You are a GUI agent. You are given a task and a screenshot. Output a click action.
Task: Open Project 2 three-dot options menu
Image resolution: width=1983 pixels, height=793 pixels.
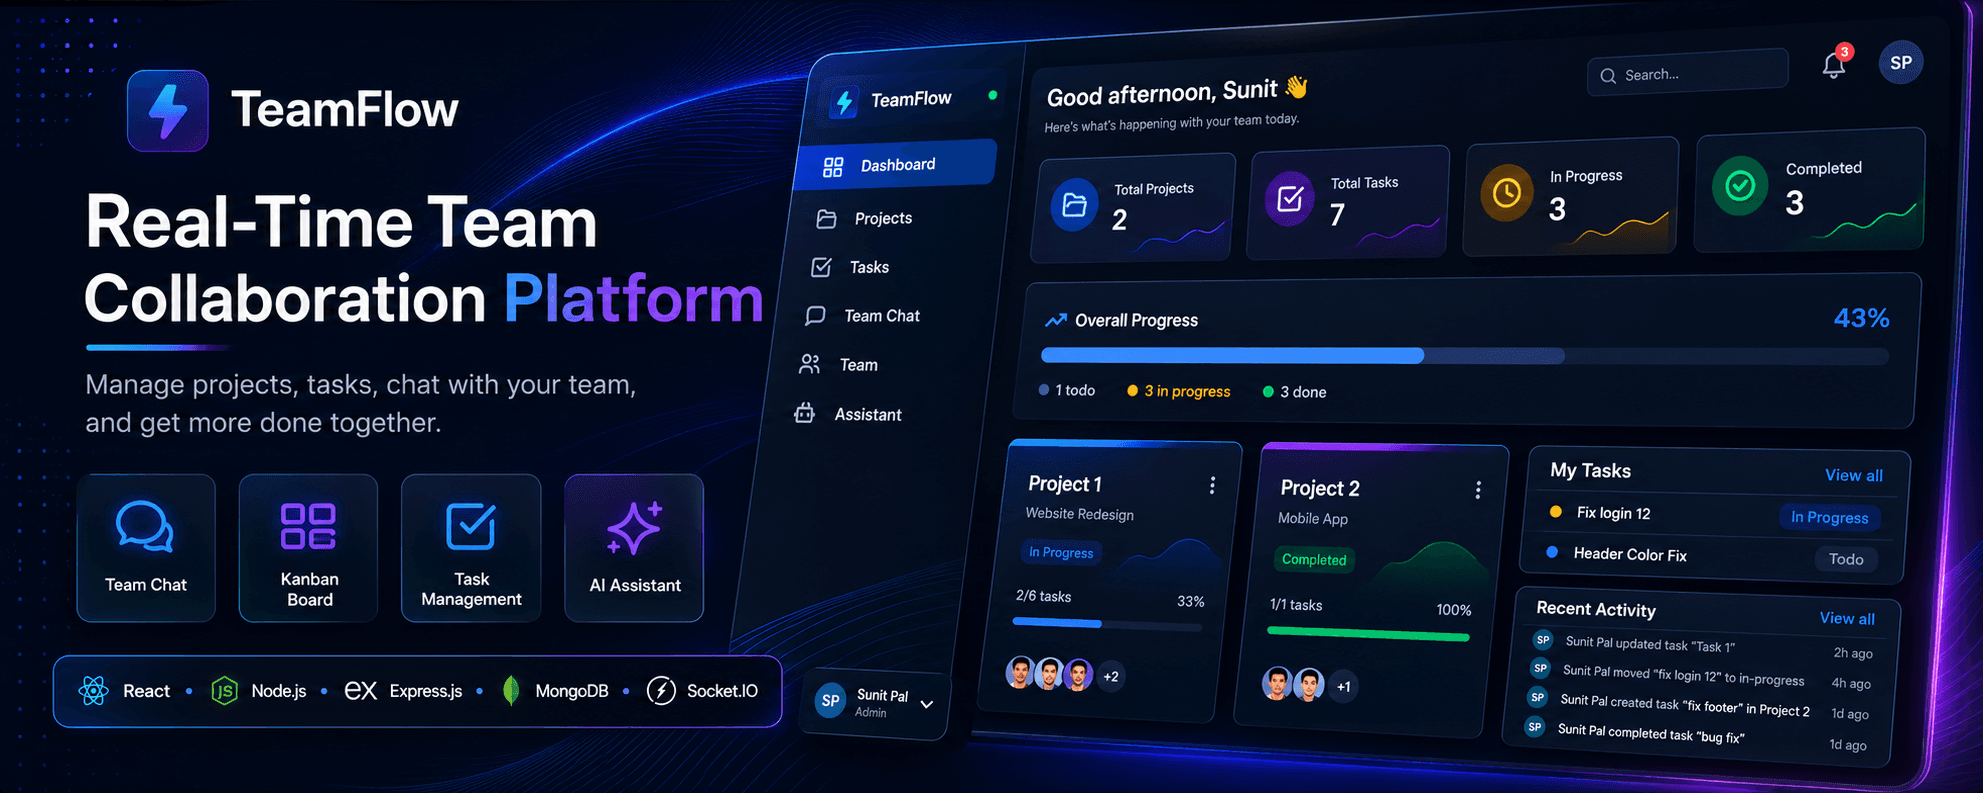tap(1478, 489)
